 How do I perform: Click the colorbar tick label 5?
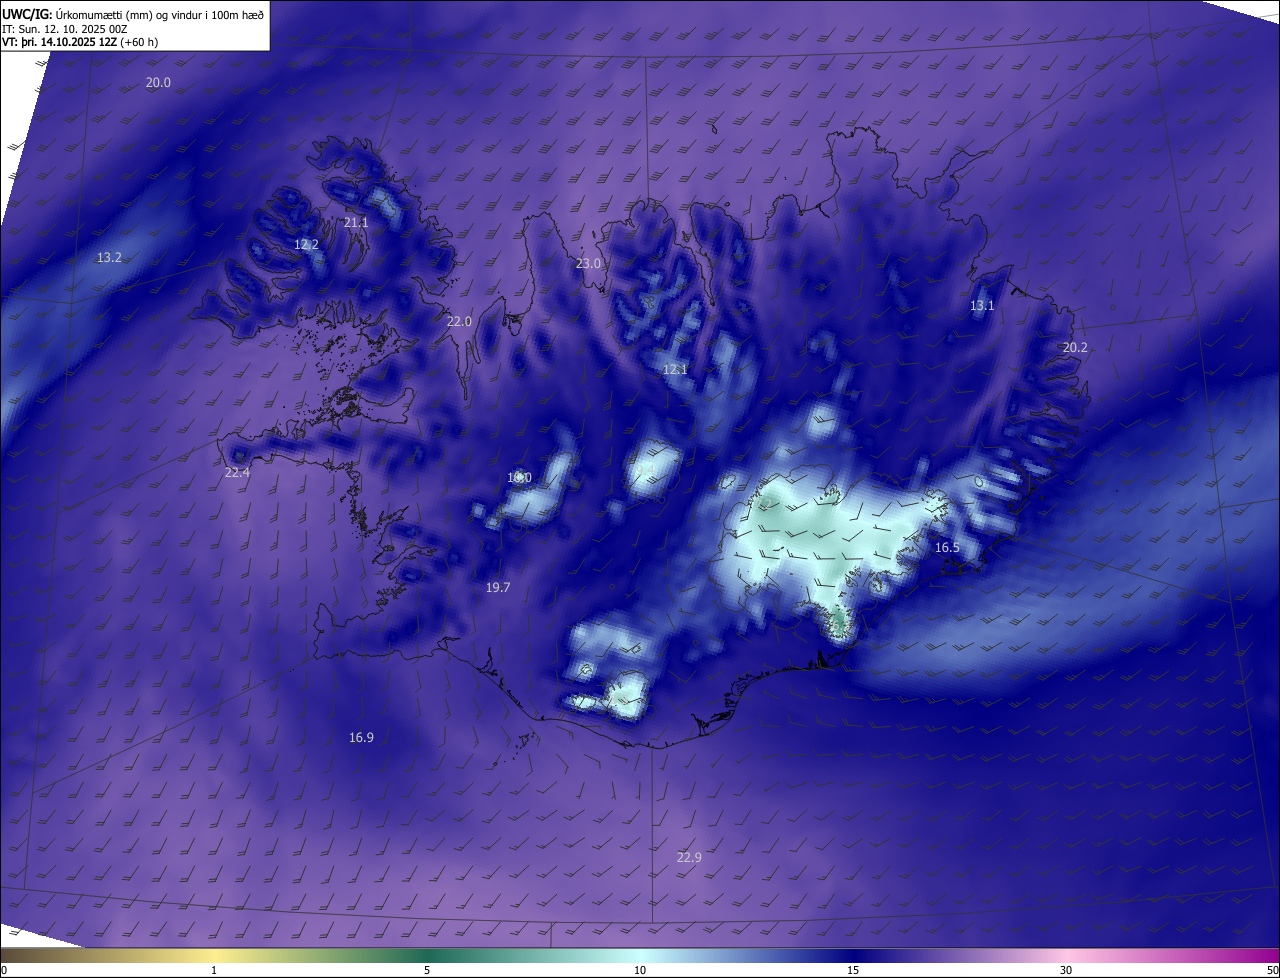point(427,971)
